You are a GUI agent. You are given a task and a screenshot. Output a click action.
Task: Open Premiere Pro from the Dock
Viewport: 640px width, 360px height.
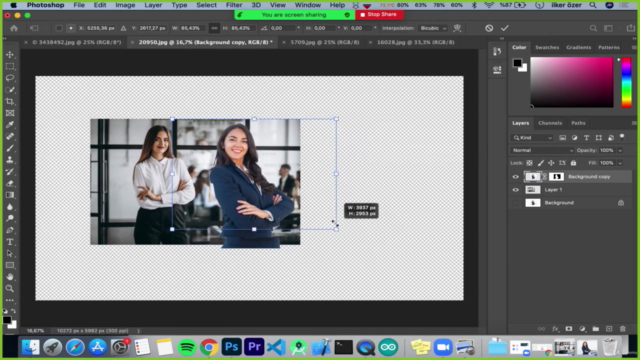(x=254, y=347)
